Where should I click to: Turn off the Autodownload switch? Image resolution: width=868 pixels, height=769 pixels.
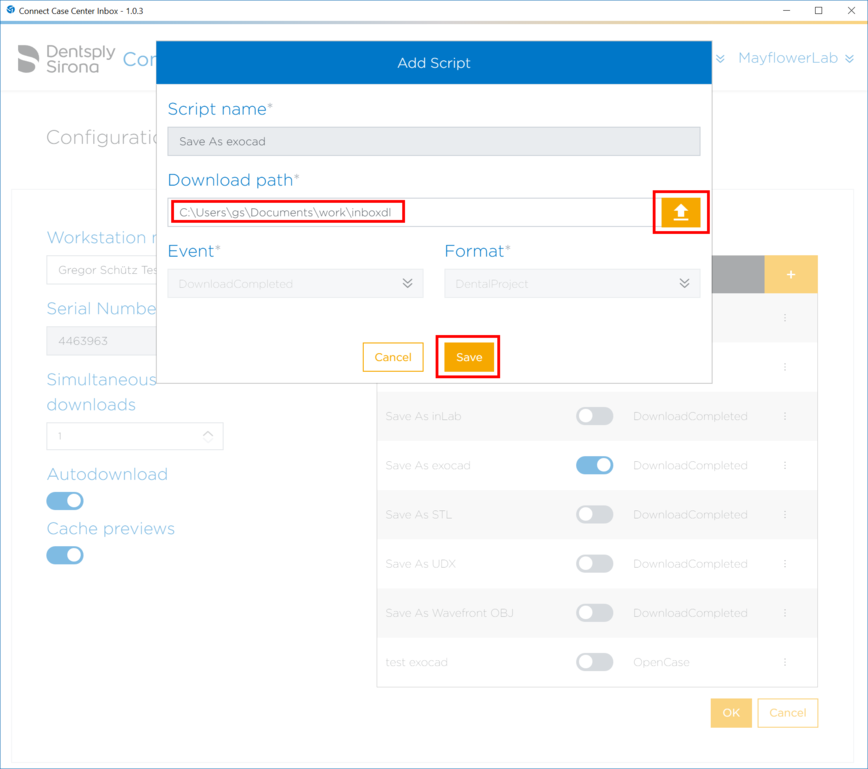click(65, 501)
